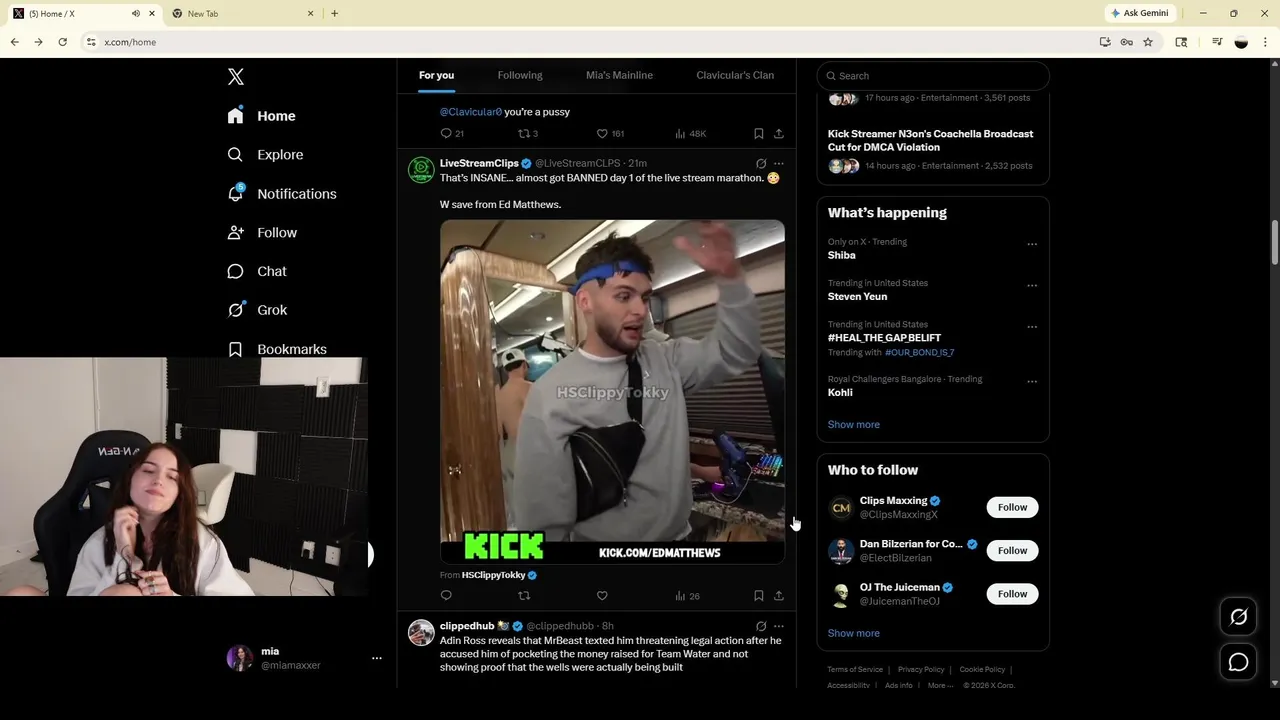
Task: Share the Clavicular0 mention post
Action: 779,133
